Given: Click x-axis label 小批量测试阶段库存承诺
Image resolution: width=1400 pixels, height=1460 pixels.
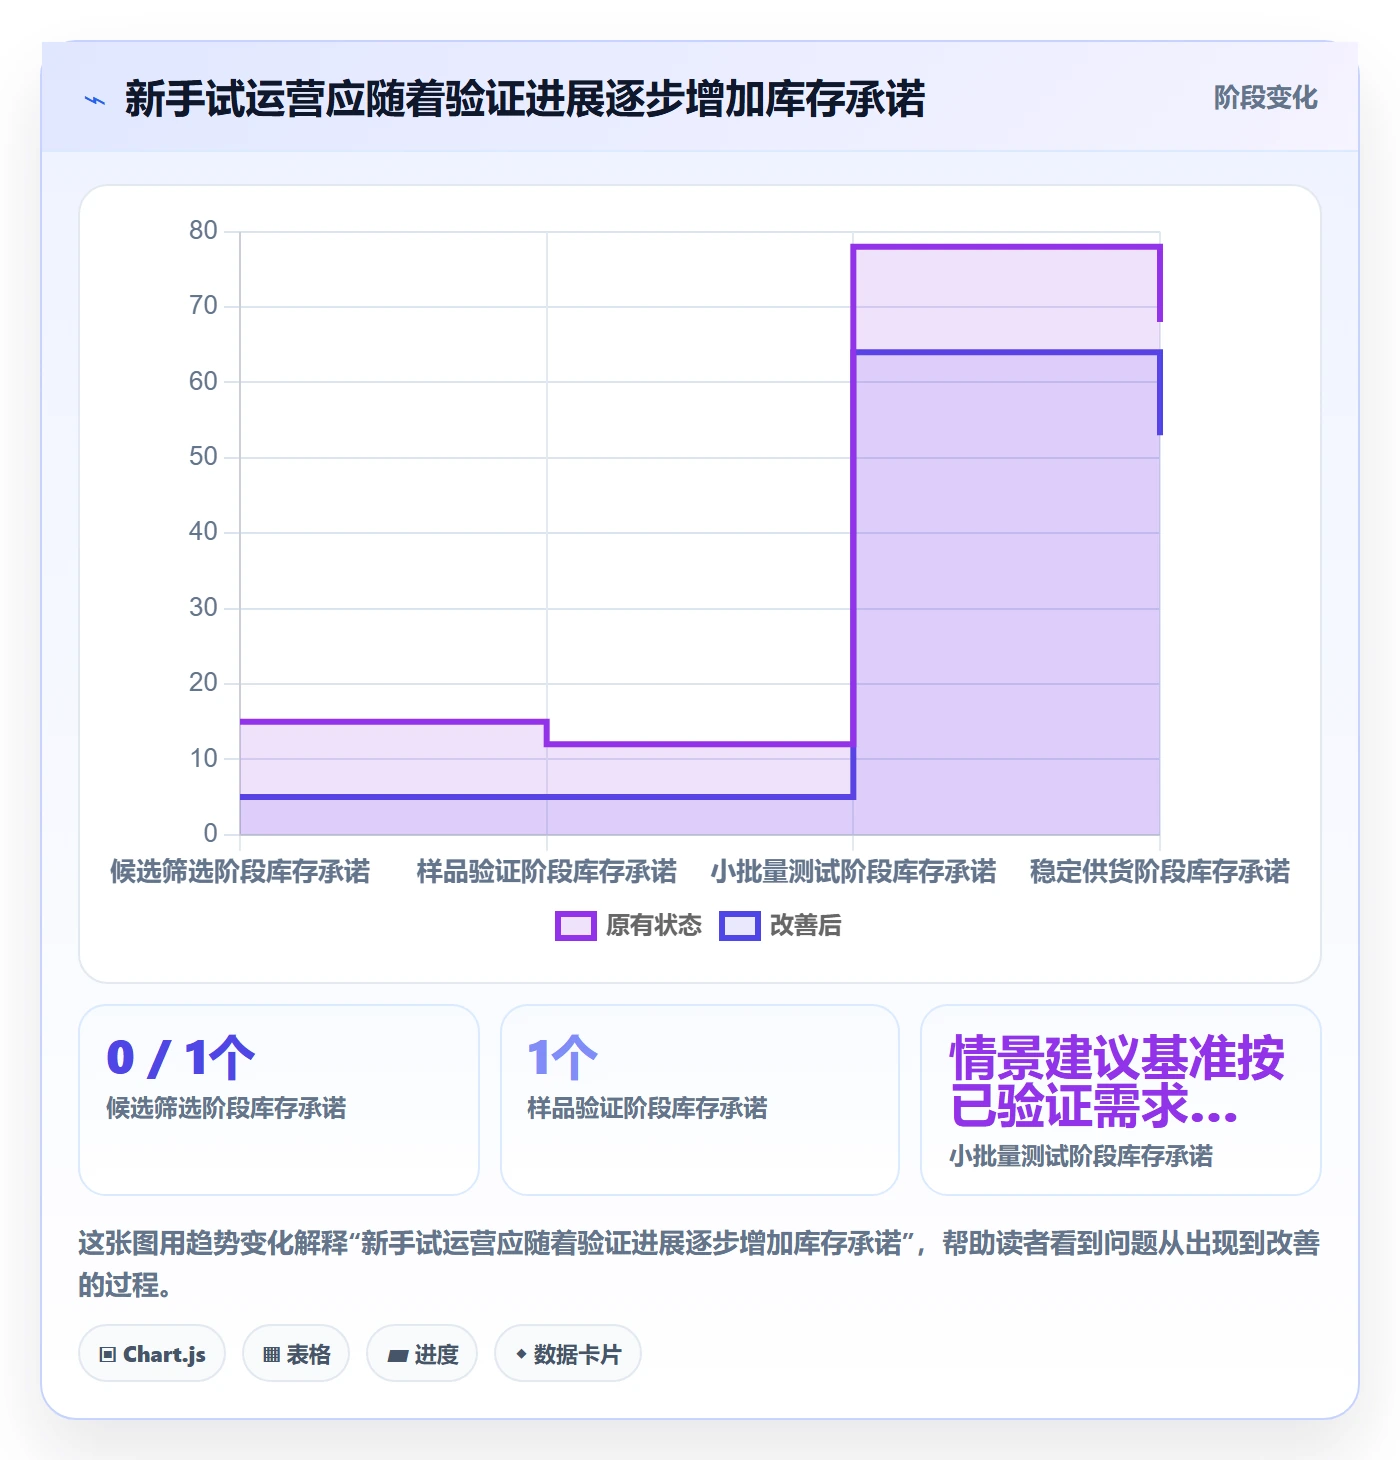Looking at the screenshot, I should [853, 872].
